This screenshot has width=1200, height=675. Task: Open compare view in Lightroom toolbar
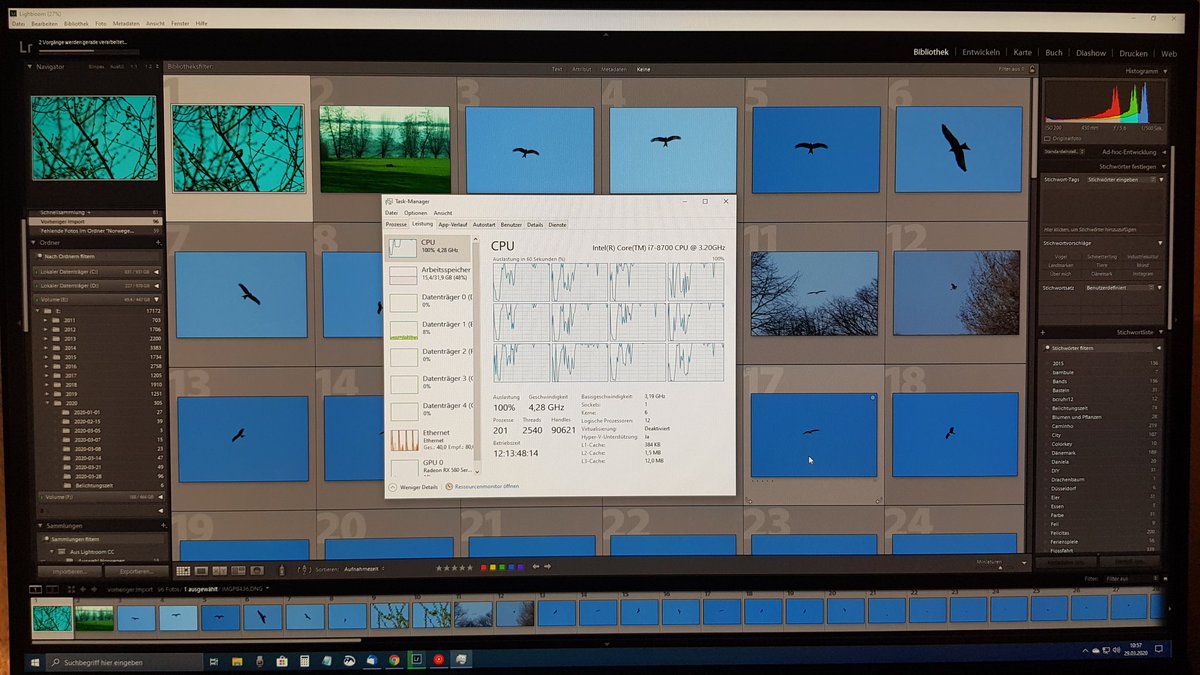pos(219,571)
